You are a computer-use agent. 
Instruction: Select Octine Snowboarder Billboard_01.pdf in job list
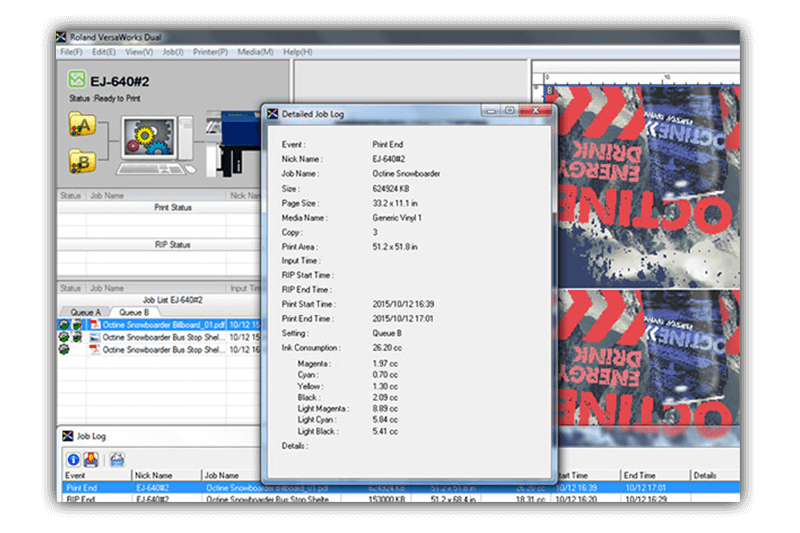coord(163,325)
